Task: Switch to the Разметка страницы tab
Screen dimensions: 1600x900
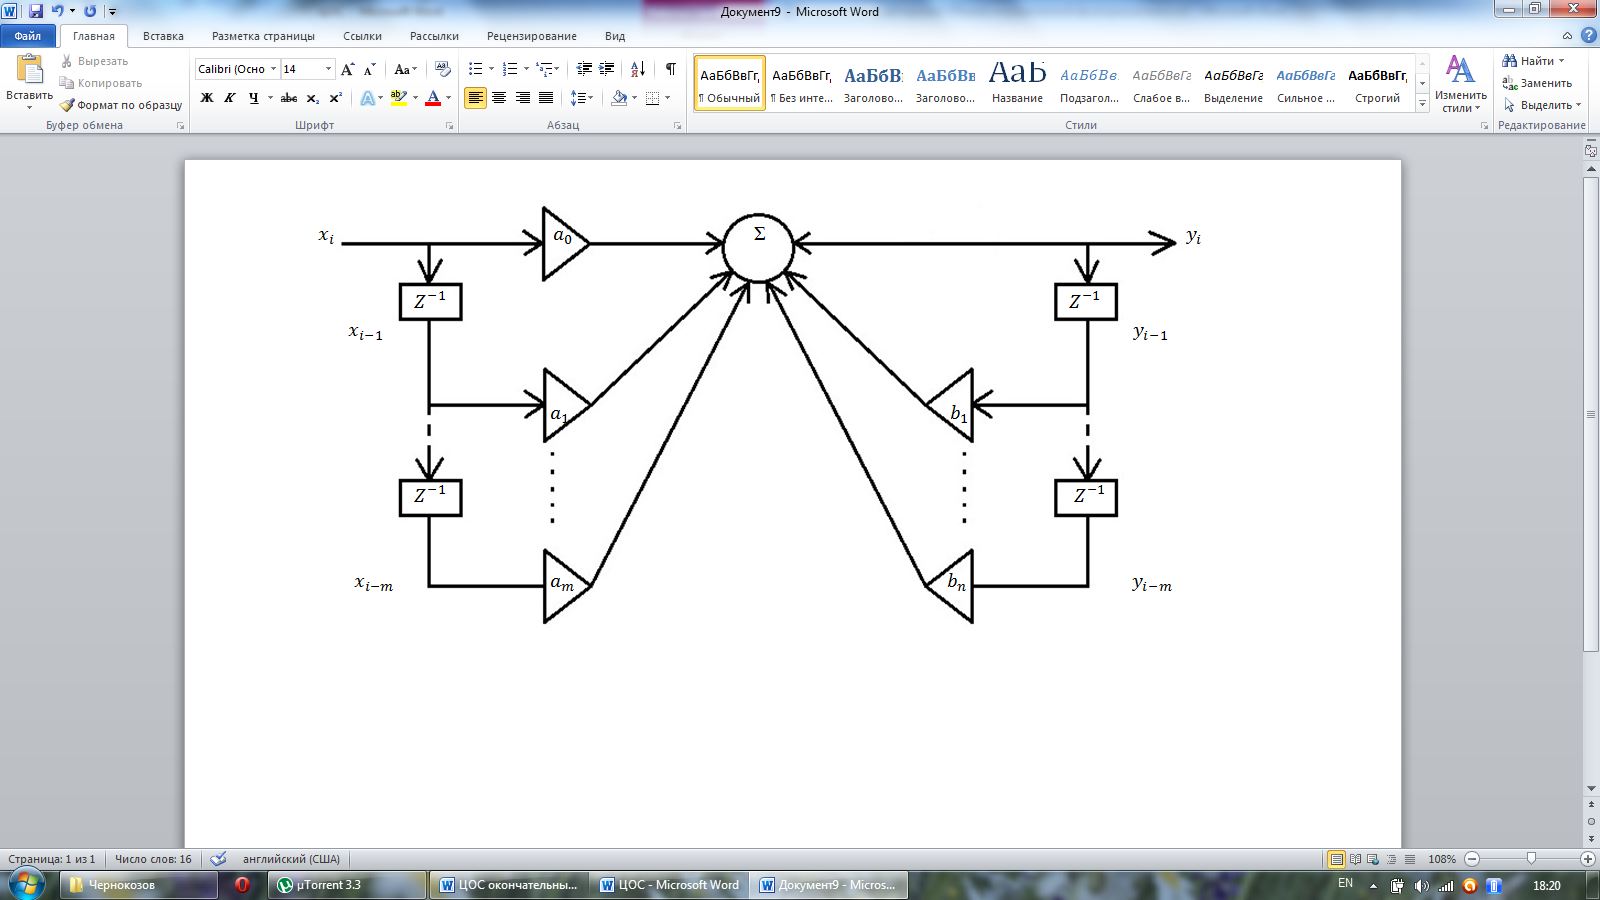Action: click(x=263, y=36)
